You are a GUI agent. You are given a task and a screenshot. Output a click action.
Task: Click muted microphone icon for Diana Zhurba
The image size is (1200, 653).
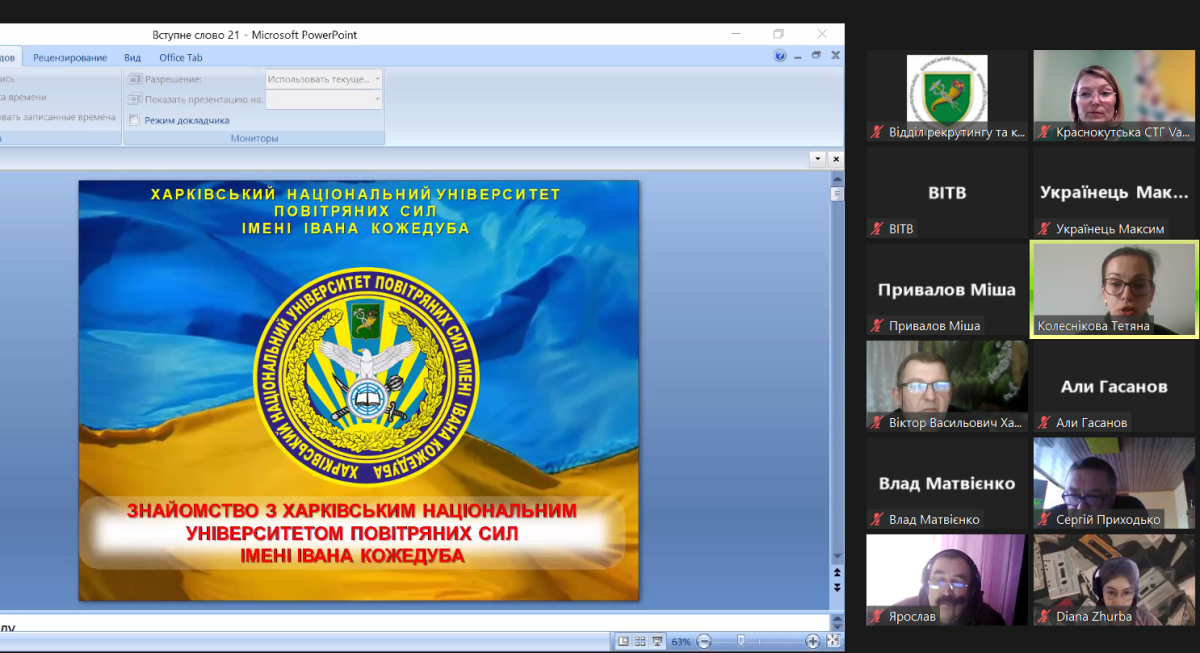[1045, 617]
